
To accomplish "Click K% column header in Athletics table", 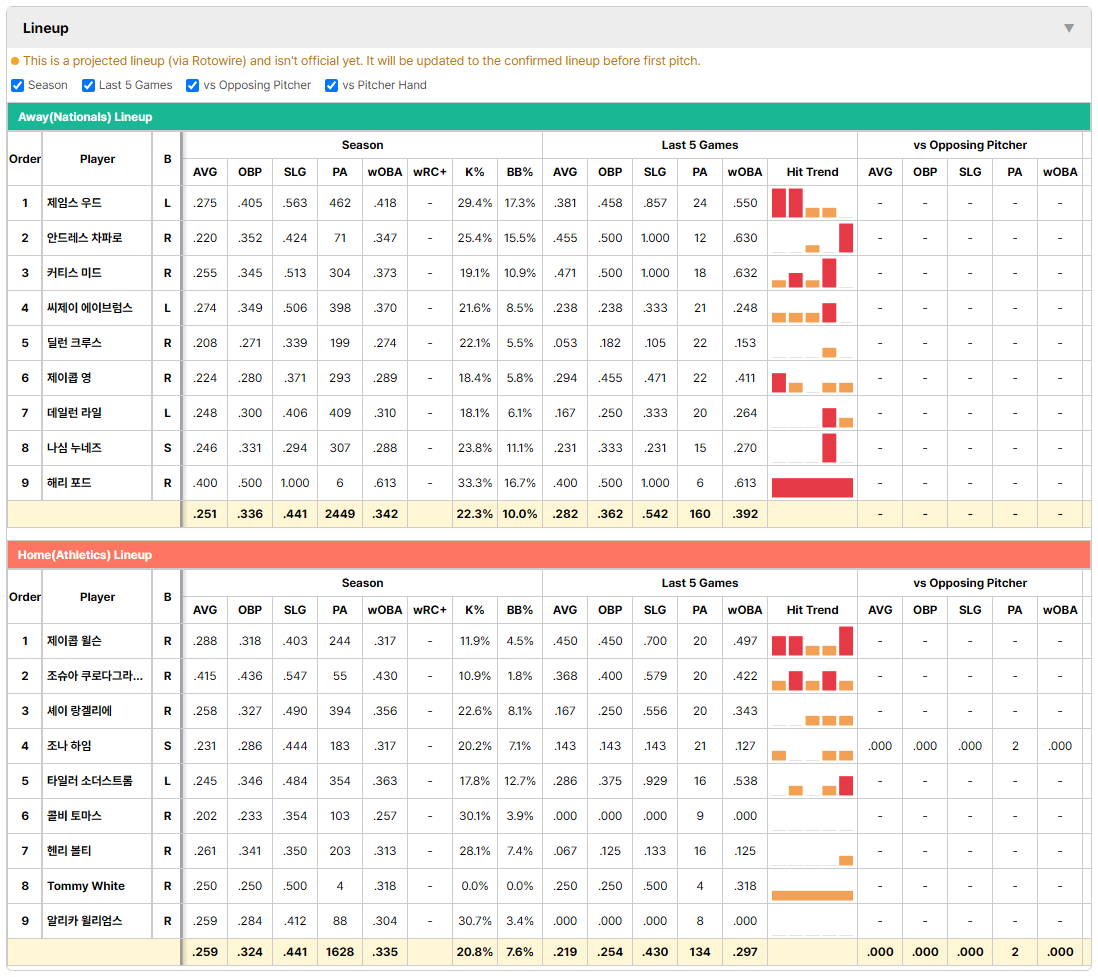I will 475,610.
